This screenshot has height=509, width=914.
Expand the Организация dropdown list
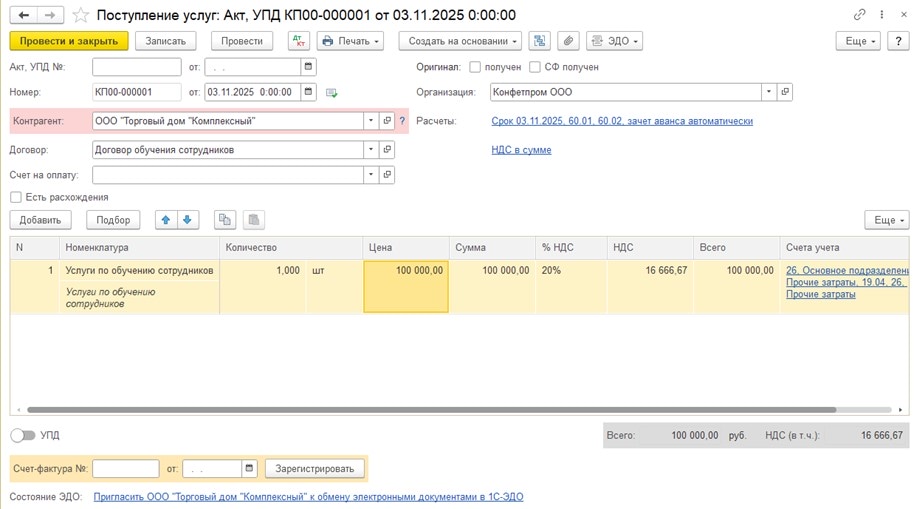click(x=768, y=92)
